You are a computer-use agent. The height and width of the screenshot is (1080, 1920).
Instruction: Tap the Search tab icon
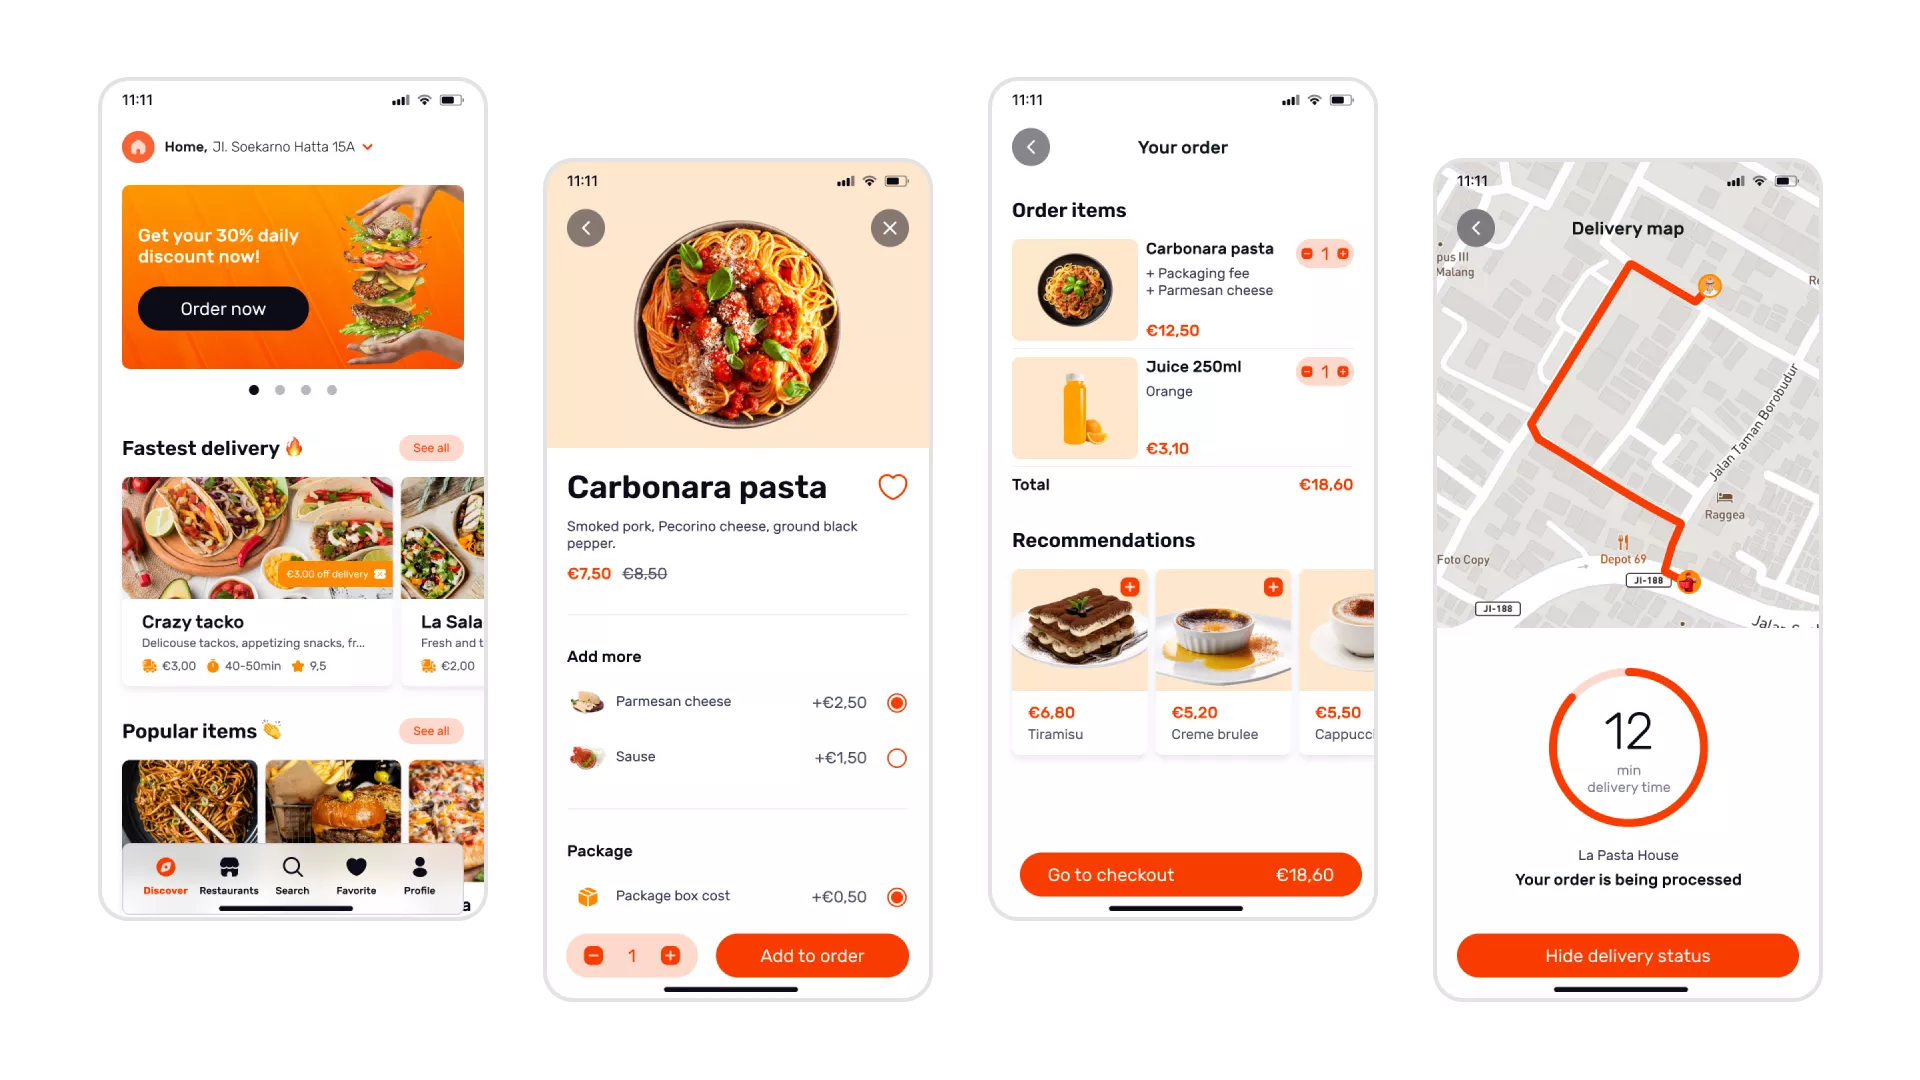291,866
